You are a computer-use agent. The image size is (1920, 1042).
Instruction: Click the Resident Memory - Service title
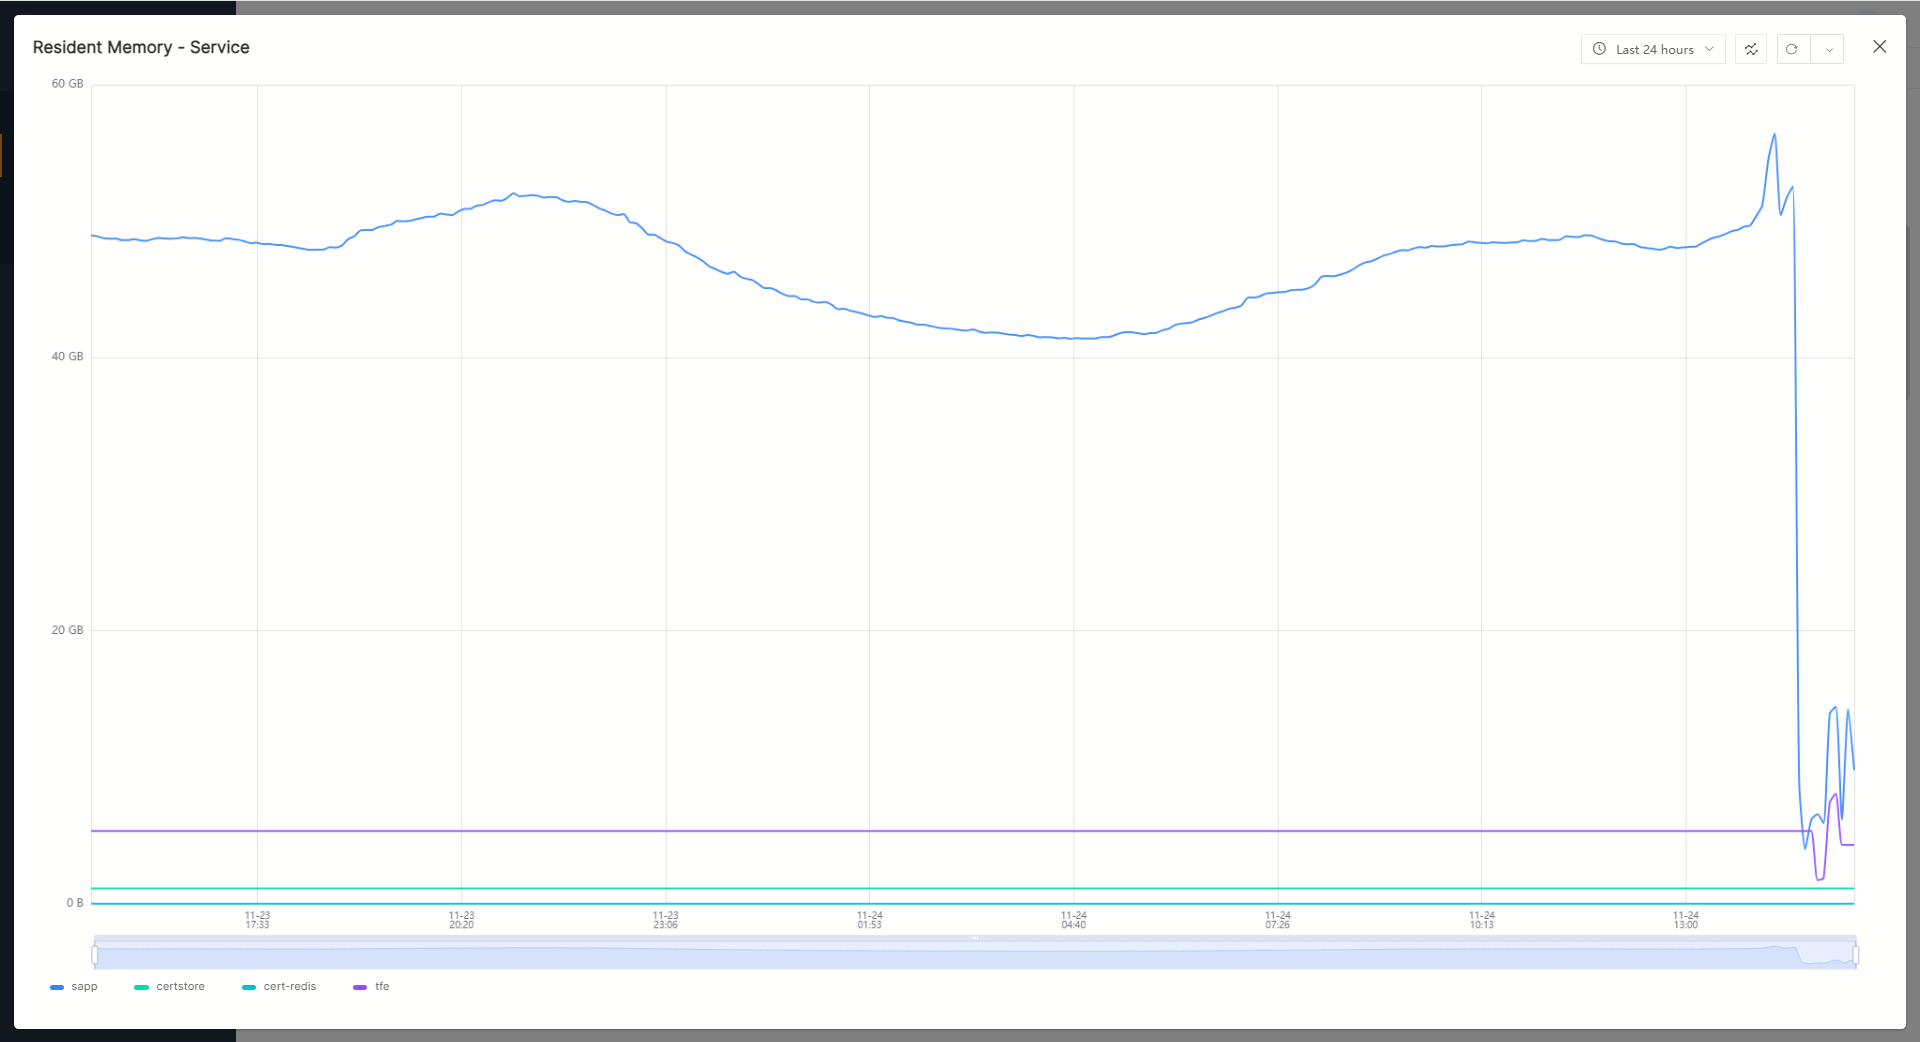point(141,47)
